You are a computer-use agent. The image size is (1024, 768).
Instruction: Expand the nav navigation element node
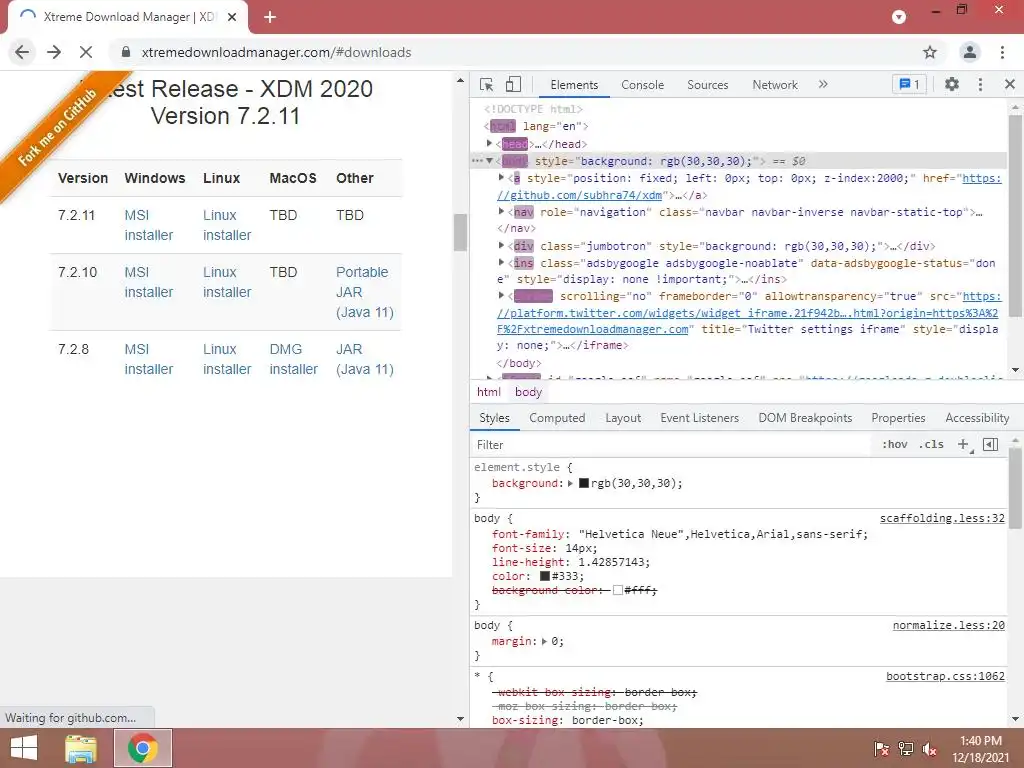pyautogui.click(x=502, y=212)
